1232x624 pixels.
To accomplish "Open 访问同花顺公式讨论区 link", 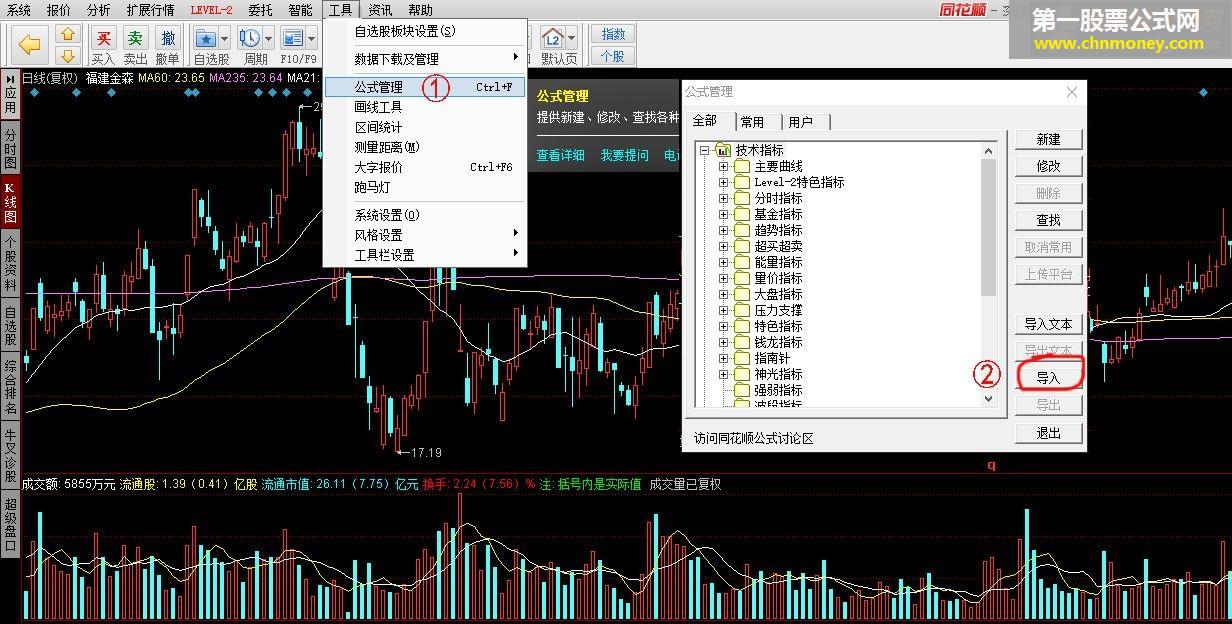I will point(754,438).
